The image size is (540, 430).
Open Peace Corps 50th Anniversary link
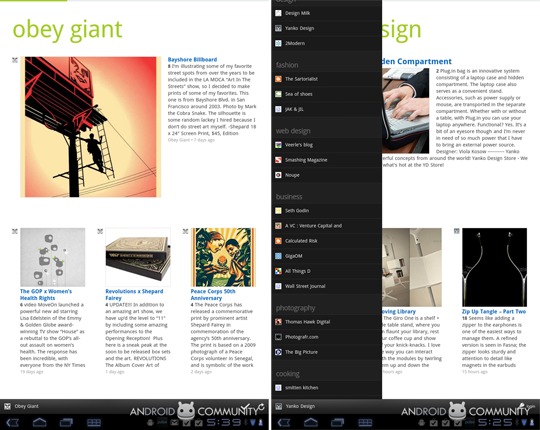(x=213, y=295)
